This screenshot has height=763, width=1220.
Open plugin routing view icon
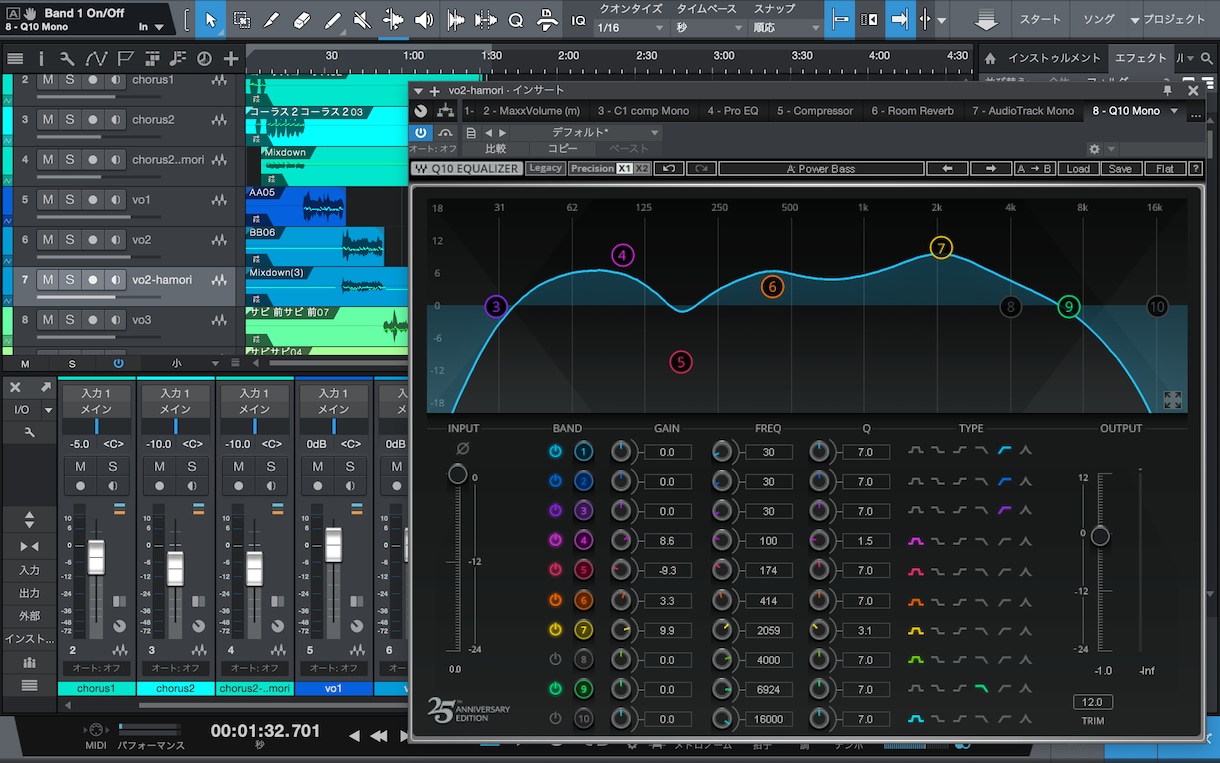tap(445, 111)
